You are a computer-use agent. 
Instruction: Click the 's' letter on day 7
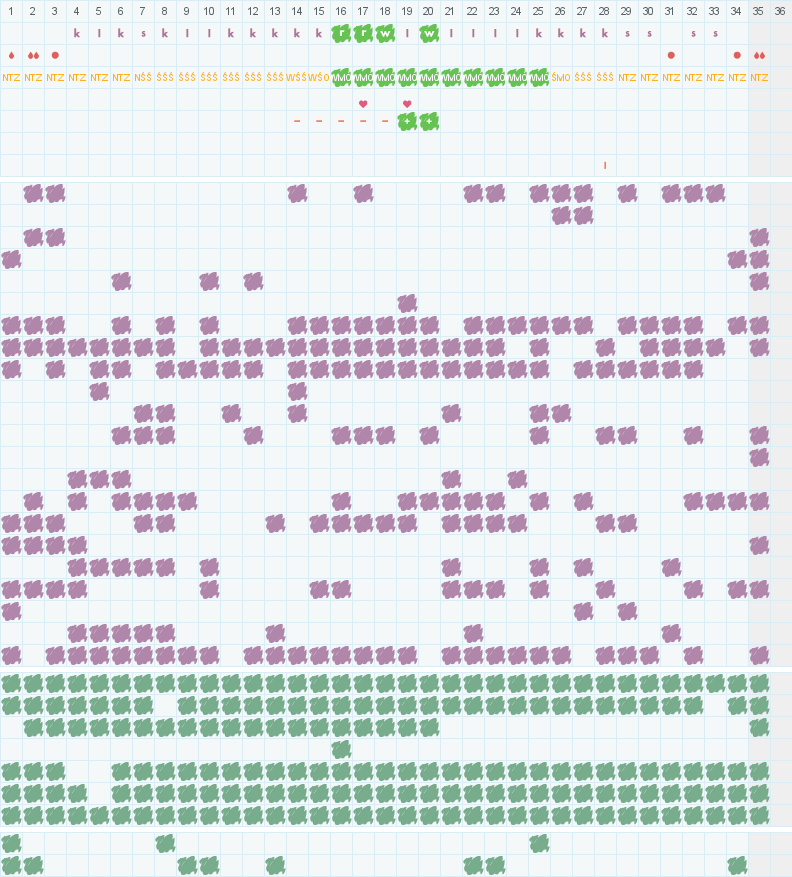tap(143, 33)
